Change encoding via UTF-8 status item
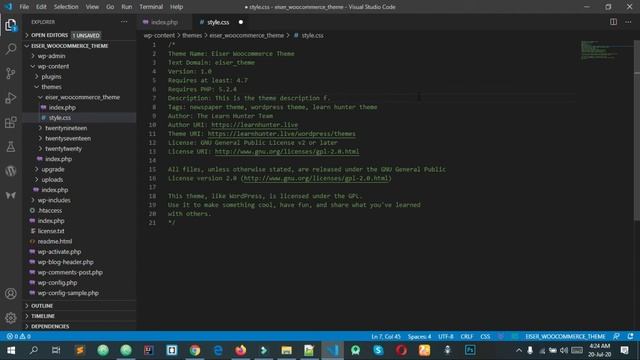640x360 pixels. click(446, 336)
